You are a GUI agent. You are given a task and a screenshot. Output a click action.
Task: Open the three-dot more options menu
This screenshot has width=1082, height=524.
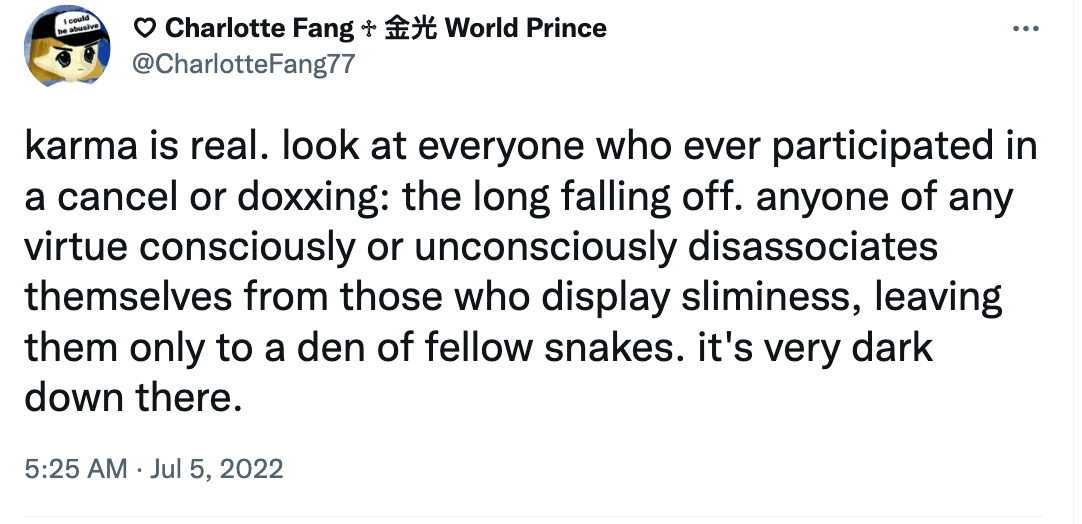click(1025, 29)
